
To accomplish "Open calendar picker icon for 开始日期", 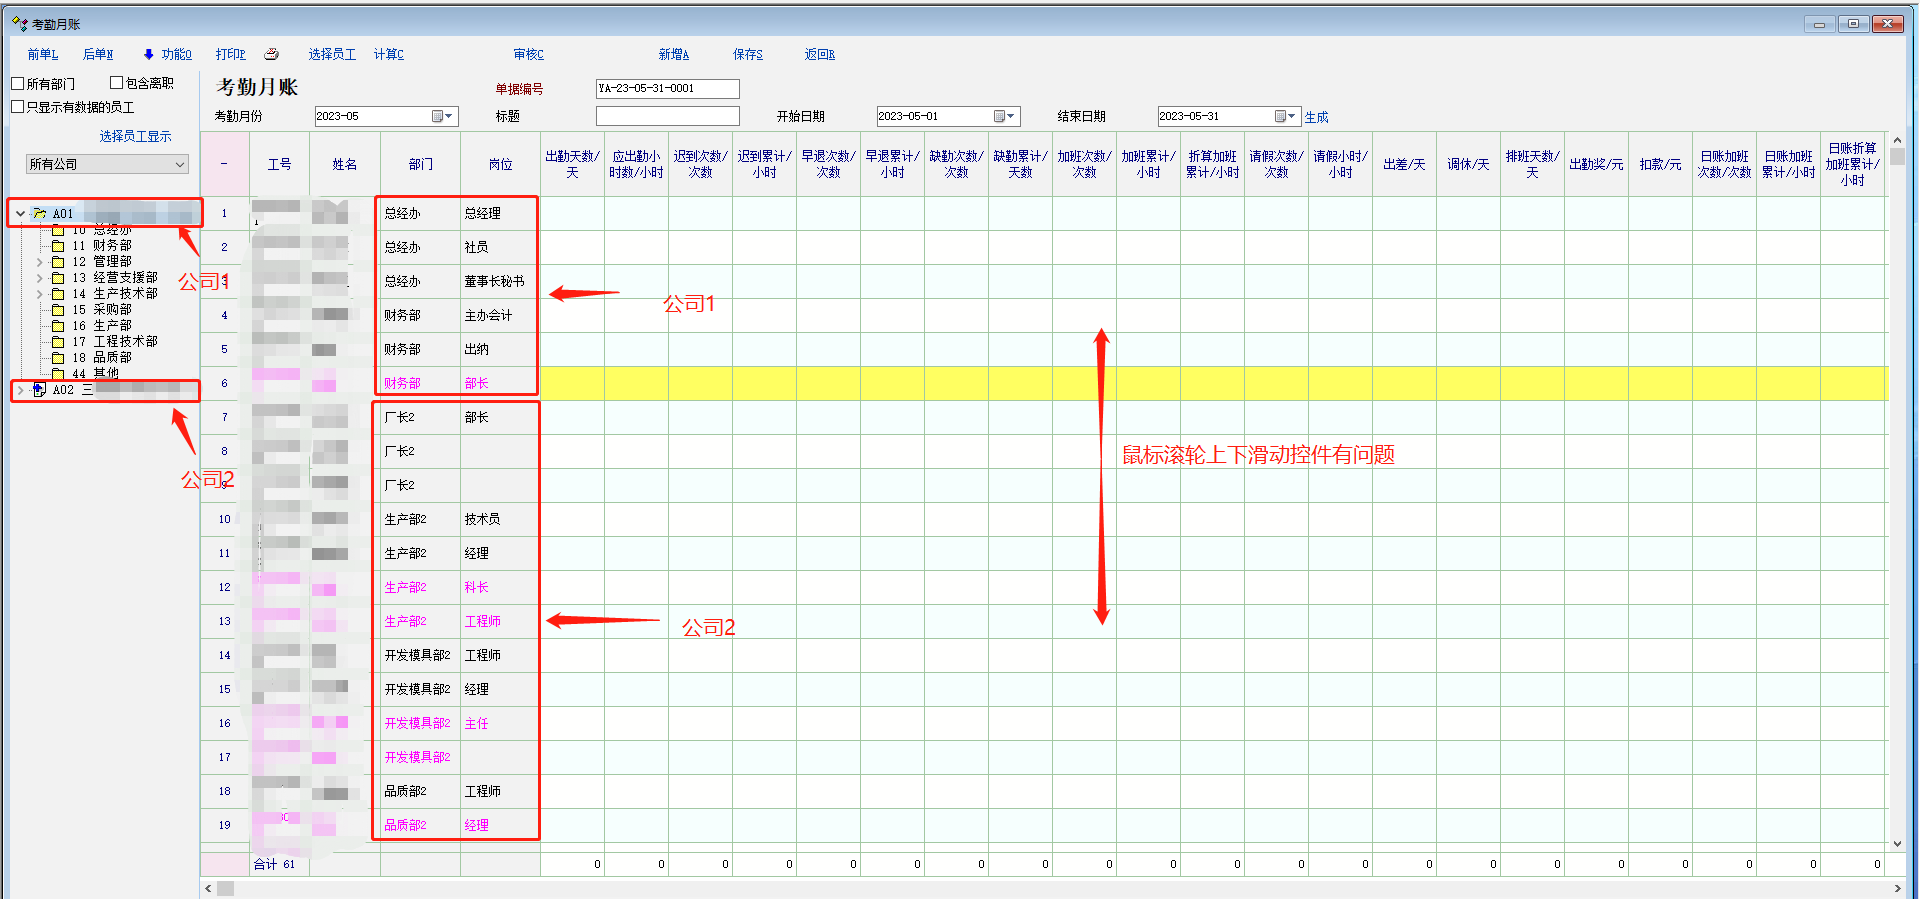I will 1003,116.
